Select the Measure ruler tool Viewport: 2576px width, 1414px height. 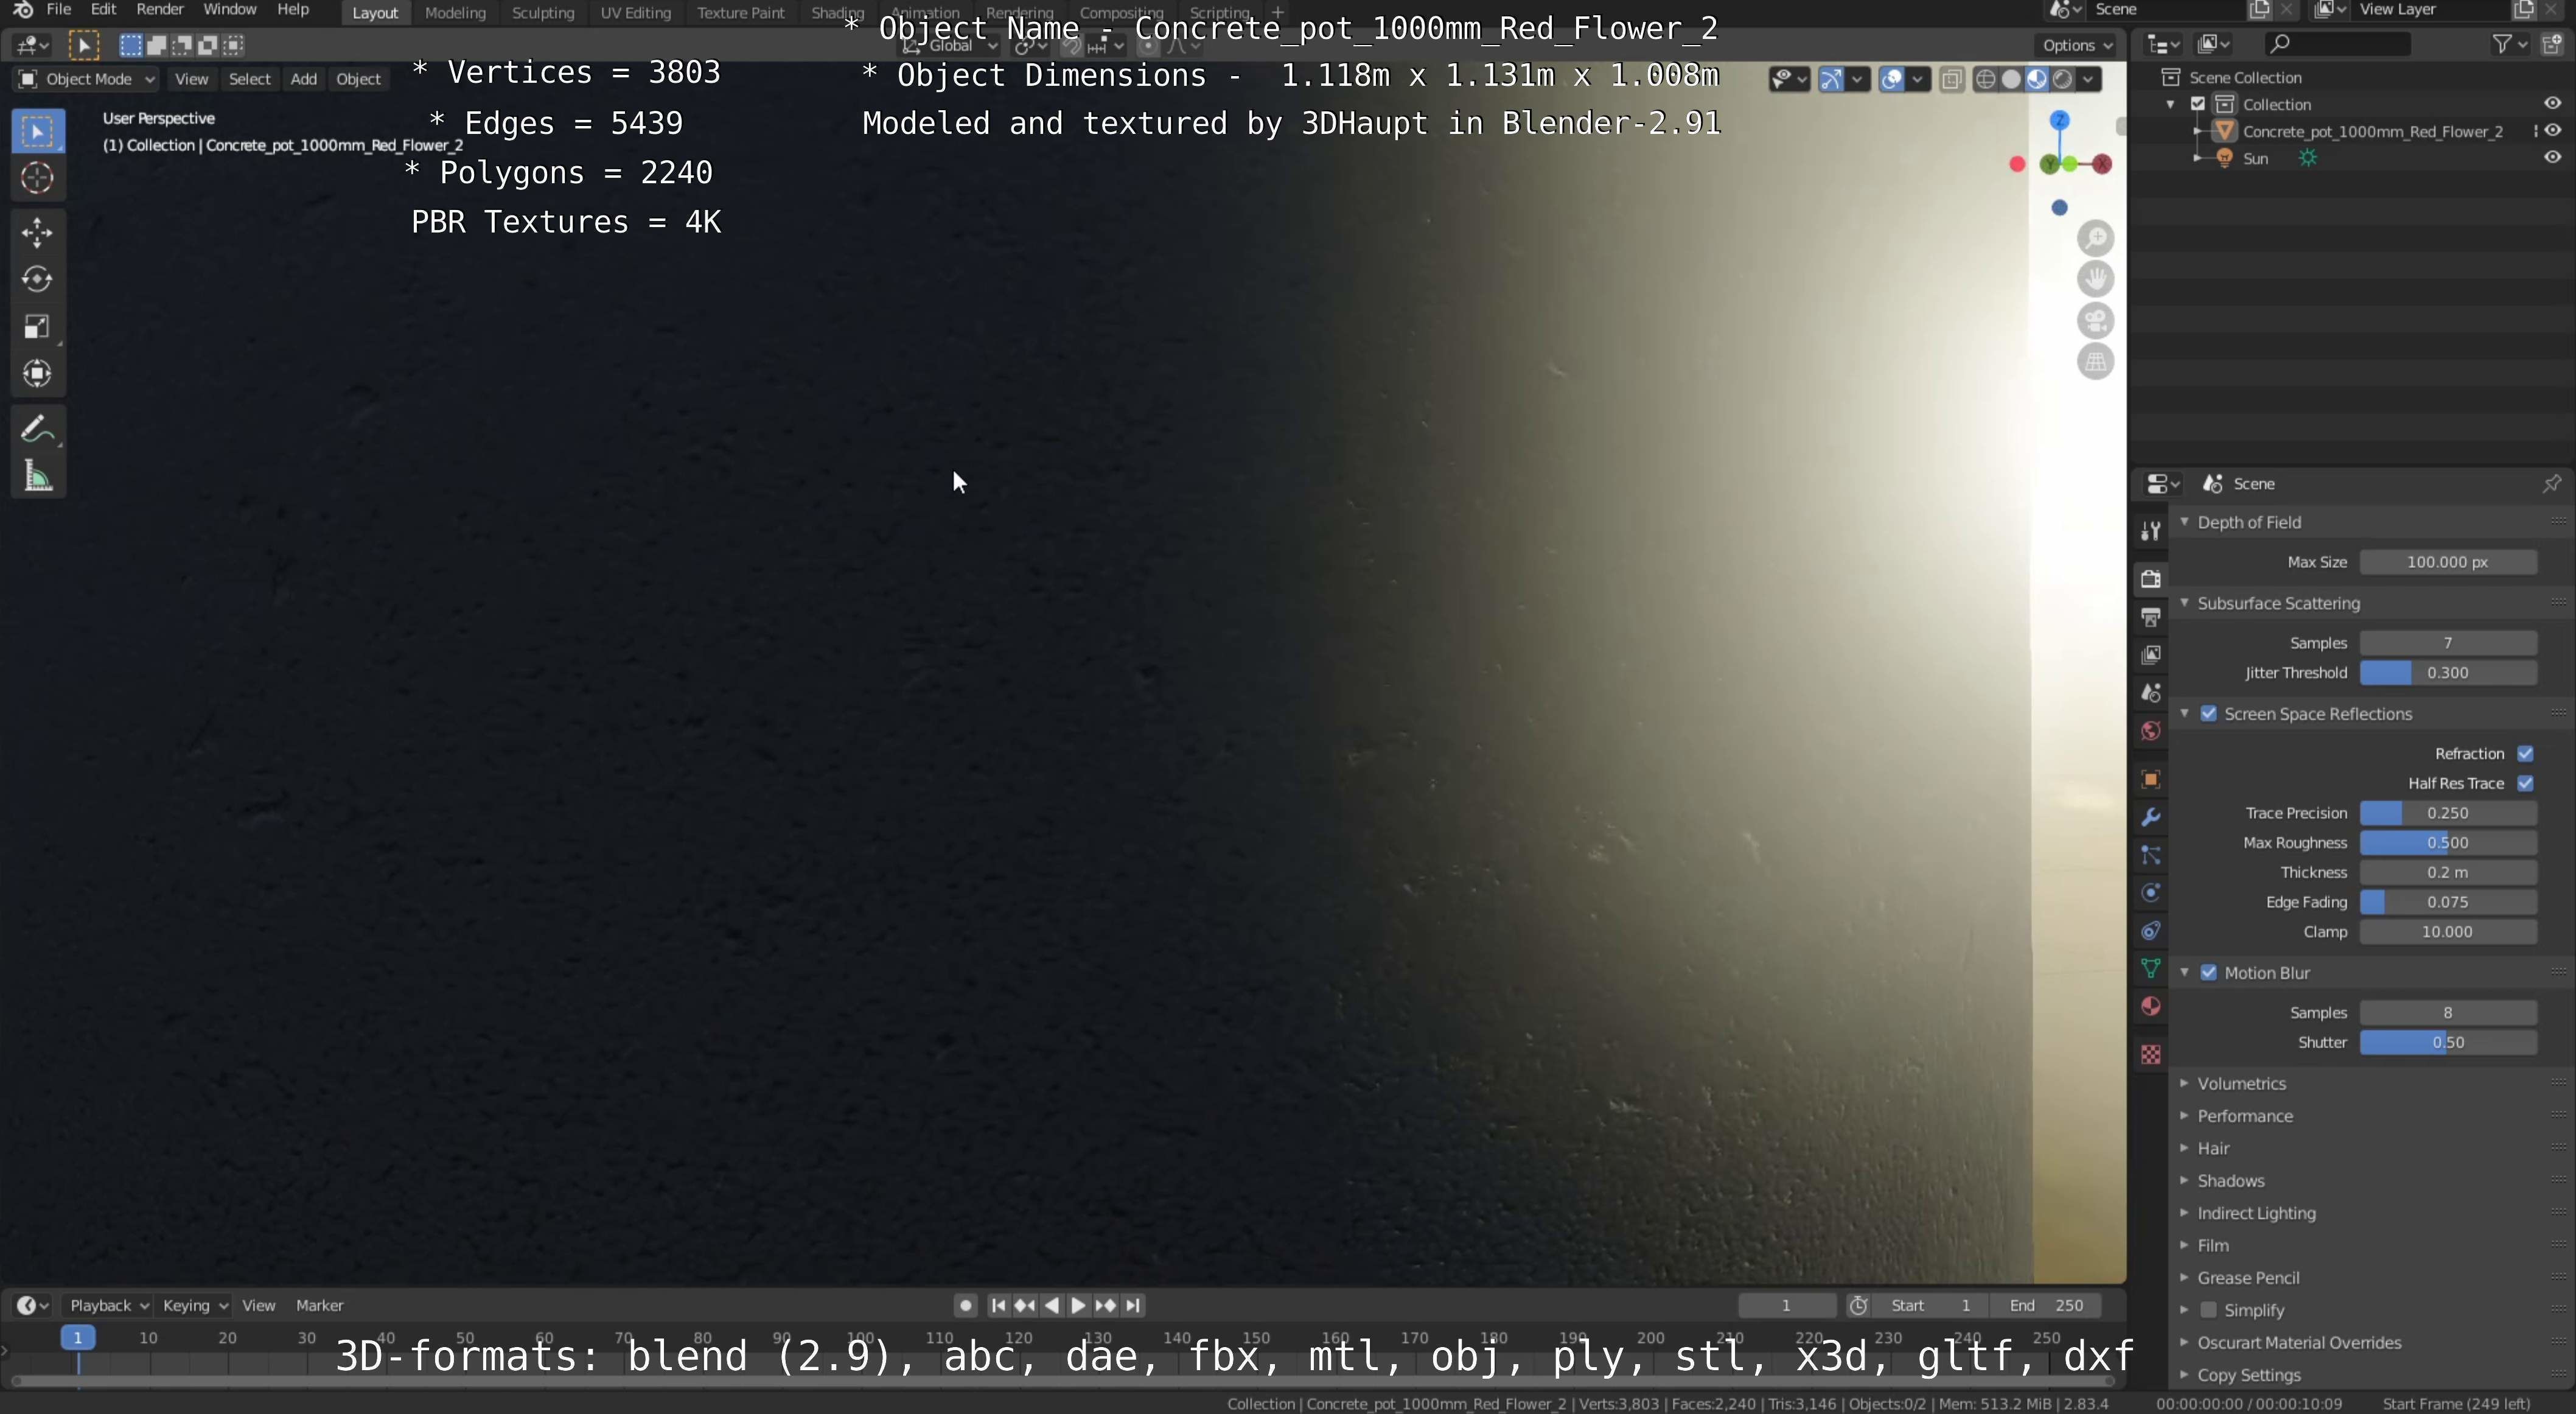(37, 477)
